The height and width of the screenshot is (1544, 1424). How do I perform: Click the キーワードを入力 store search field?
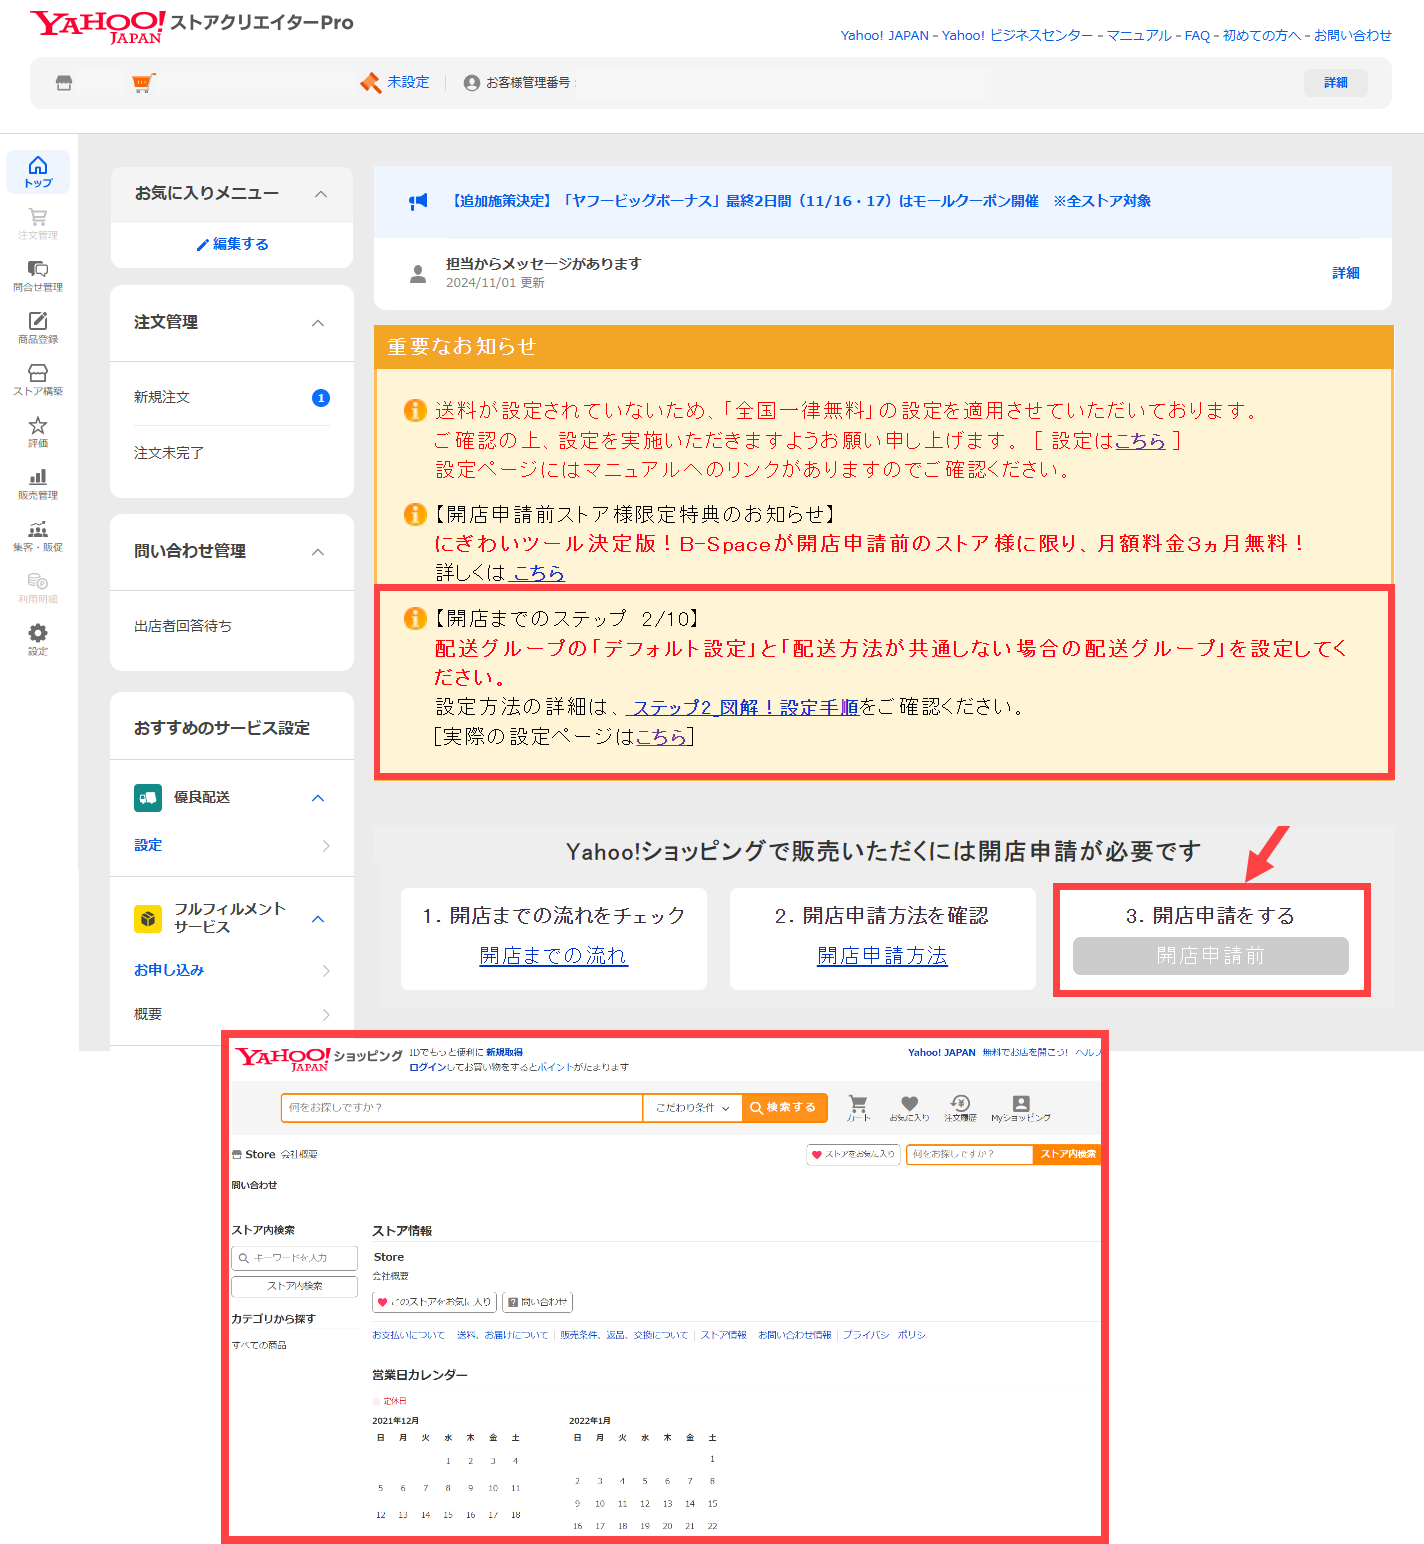coord(294,1258)
